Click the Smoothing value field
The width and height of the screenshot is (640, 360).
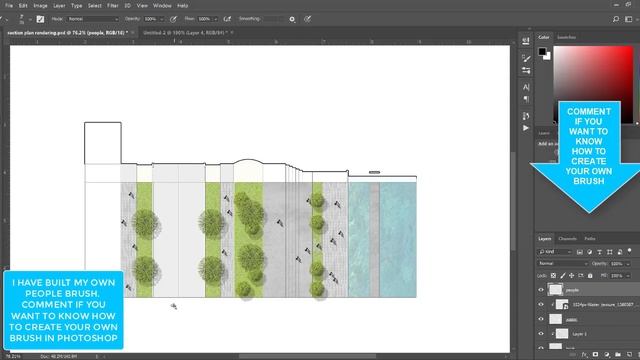(x=273, y=19)
